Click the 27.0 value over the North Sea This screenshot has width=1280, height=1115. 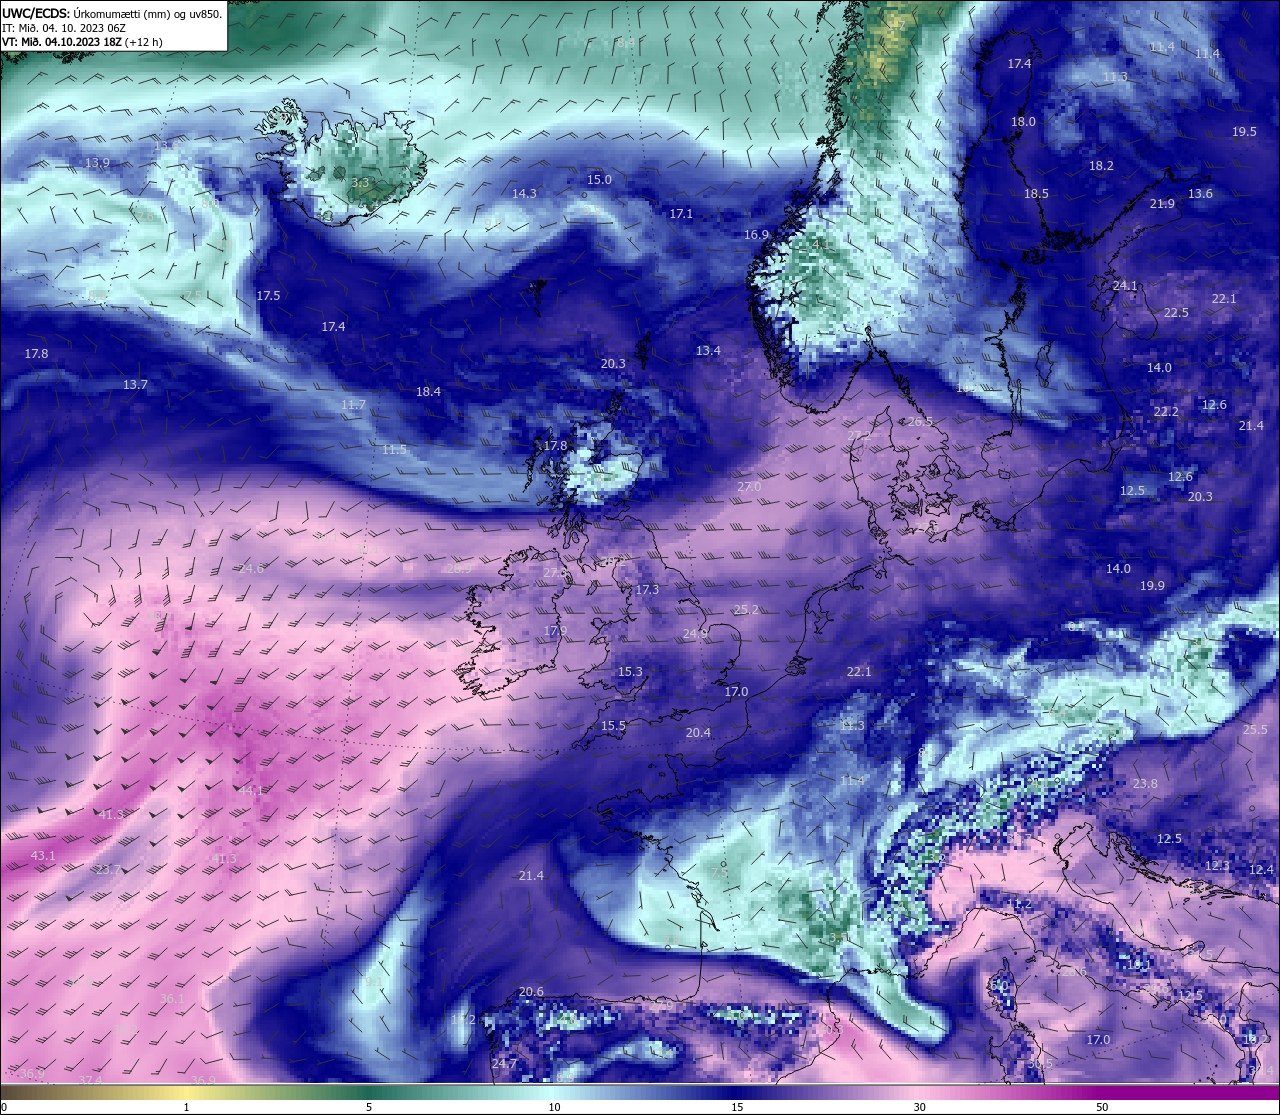coord(749,487)
